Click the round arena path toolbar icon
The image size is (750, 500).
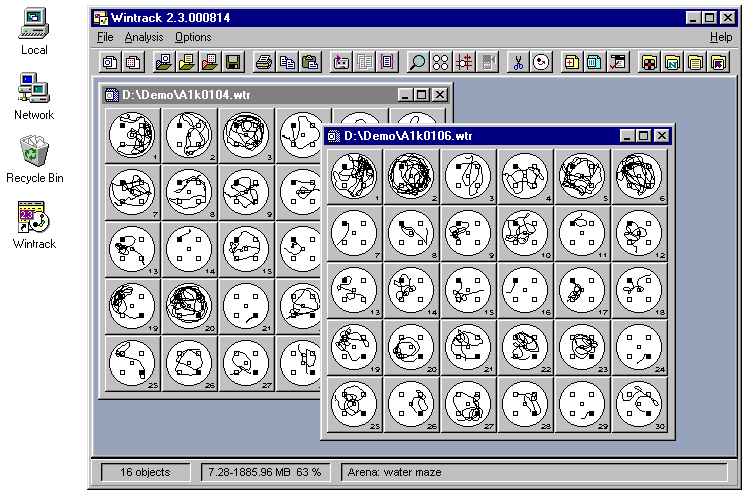coord(541,62)
